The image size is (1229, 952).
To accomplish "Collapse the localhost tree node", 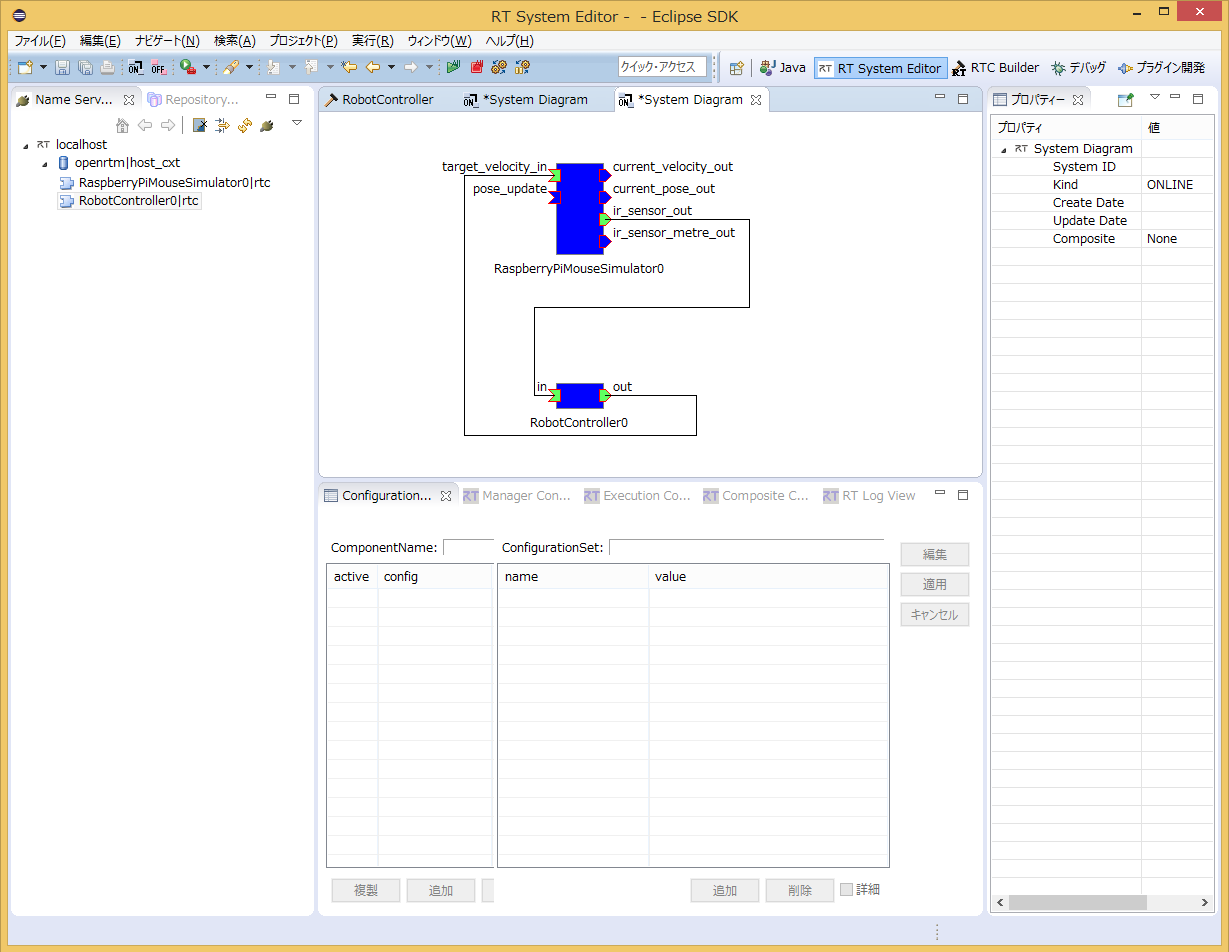I will click(26, 146).
